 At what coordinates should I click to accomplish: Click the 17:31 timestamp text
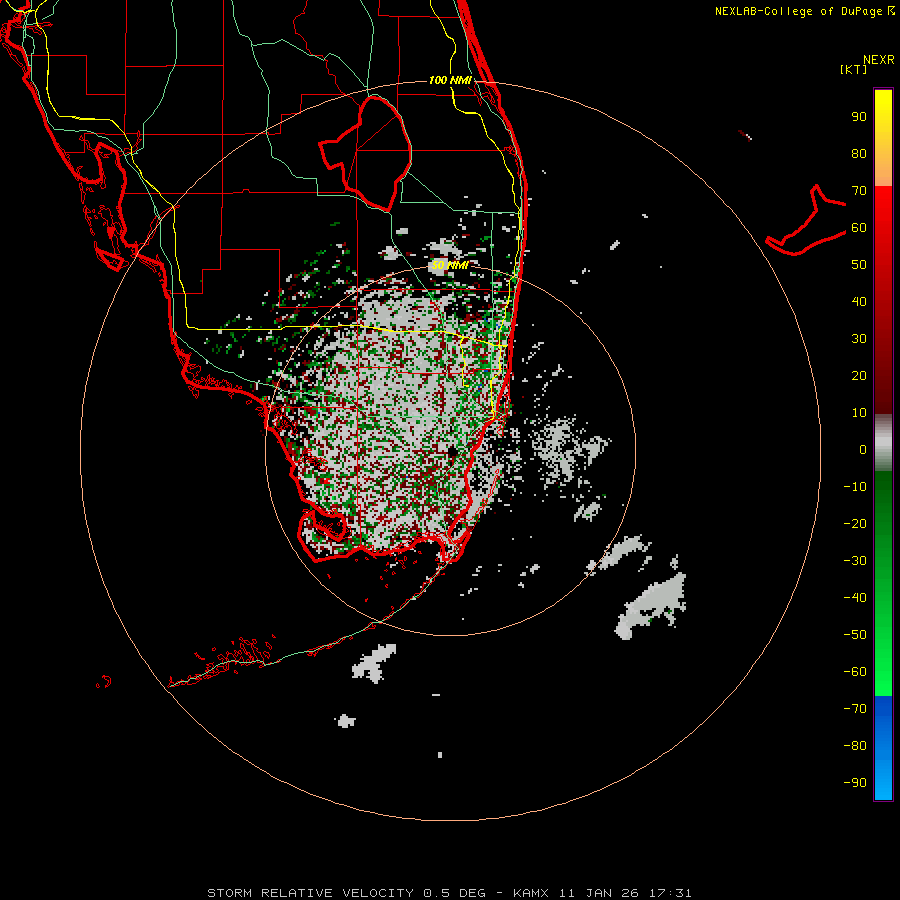point(670,893)
